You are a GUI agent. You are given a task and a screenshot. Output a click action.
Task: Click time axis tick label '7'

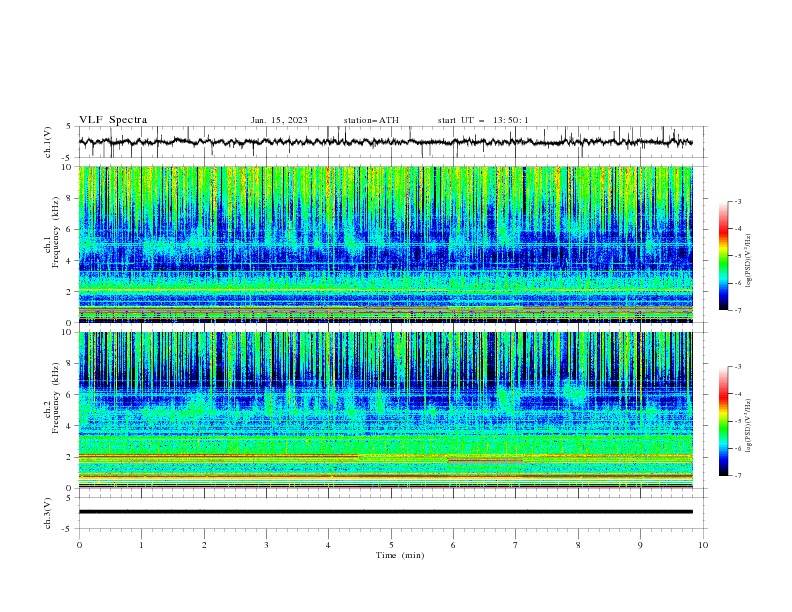click(516, 545)
